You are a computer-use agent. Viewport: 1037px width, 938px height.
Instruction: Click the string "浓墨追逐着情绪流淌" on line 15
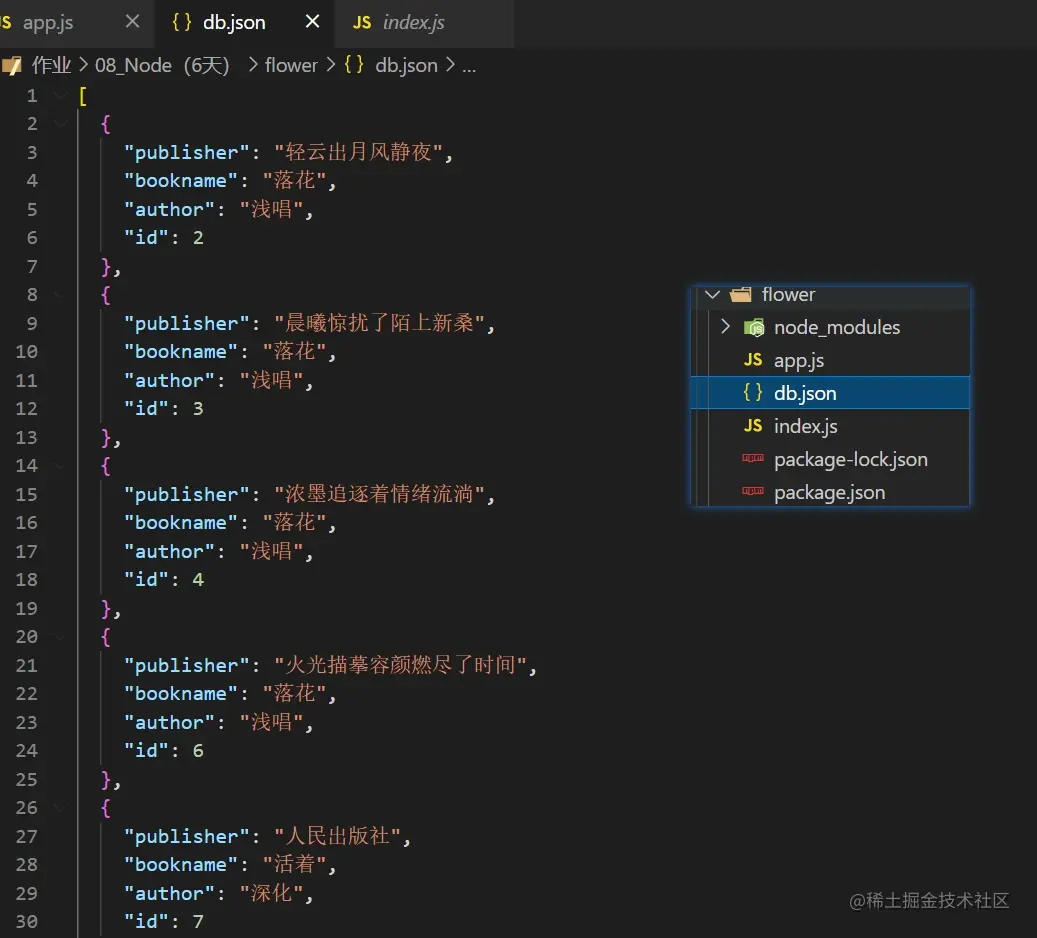[x=379, y=494]
